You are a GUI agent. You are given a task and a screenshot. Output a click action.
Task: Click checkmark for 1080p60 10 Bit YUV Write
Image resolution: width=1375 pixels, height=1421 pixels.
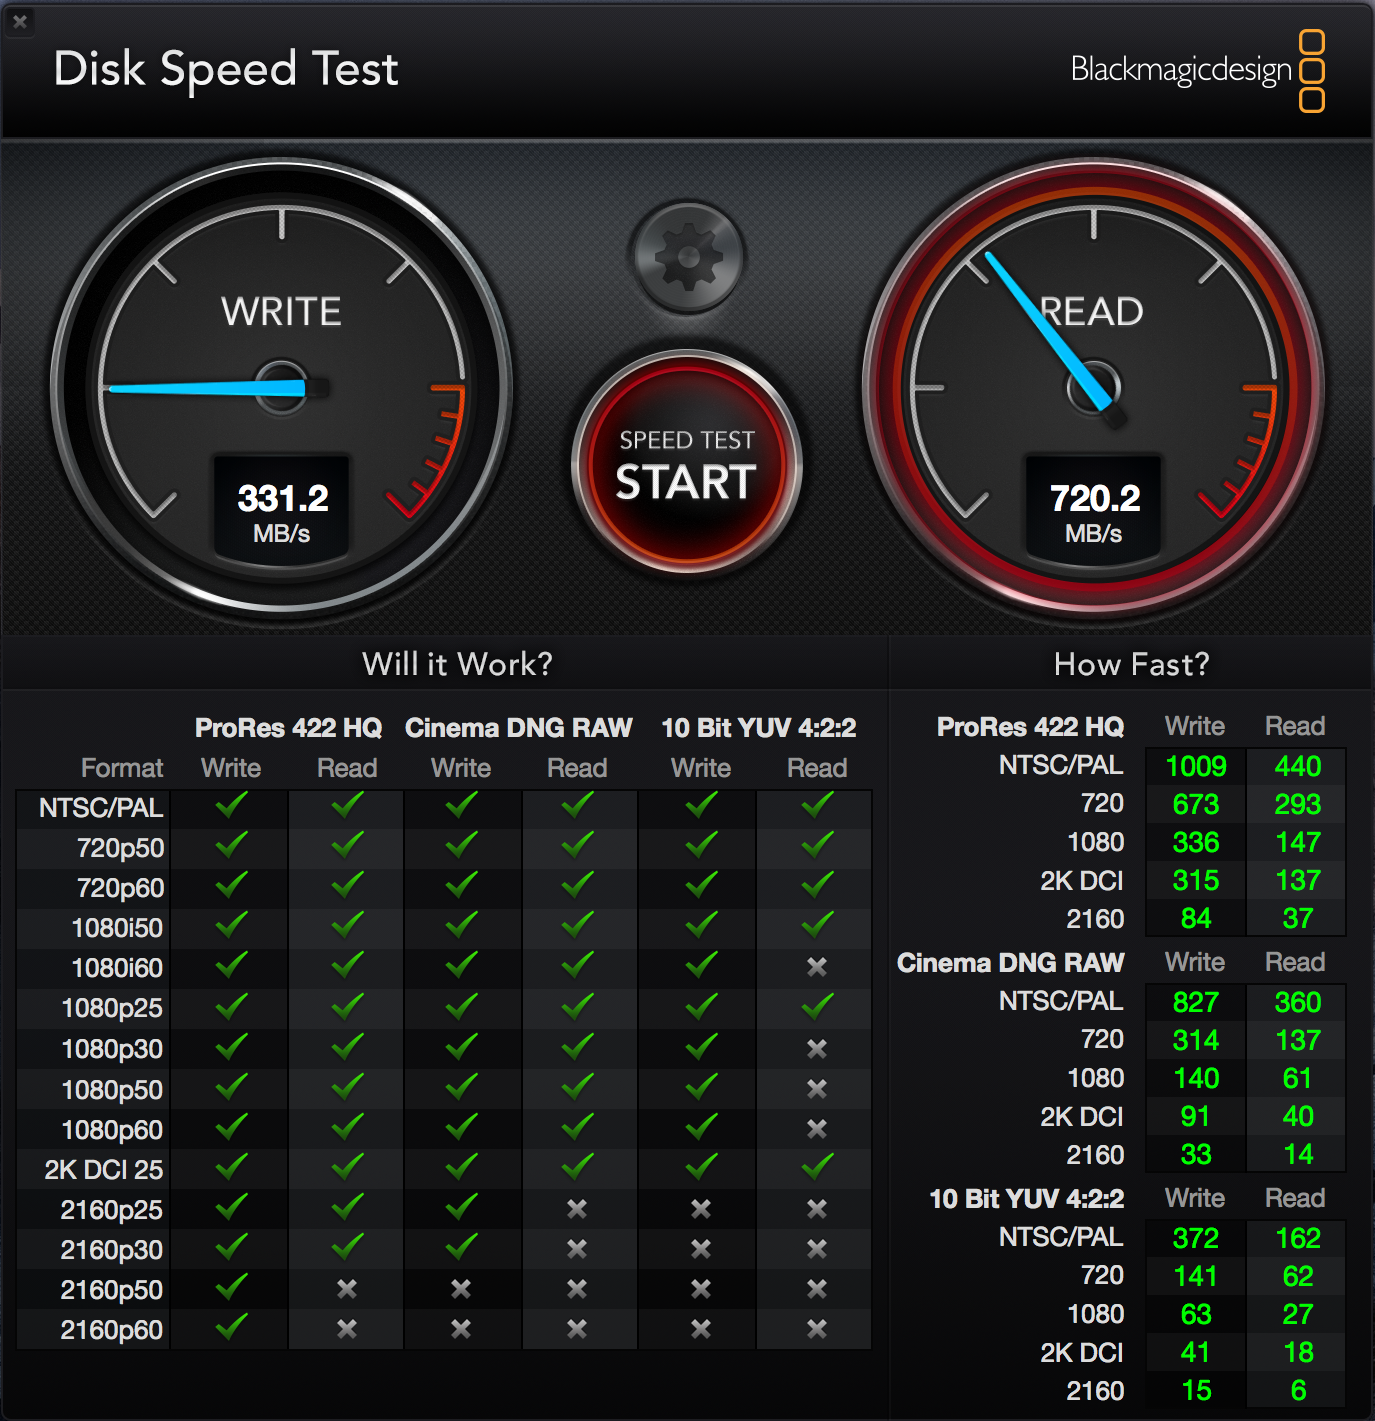pos(701,1126)
